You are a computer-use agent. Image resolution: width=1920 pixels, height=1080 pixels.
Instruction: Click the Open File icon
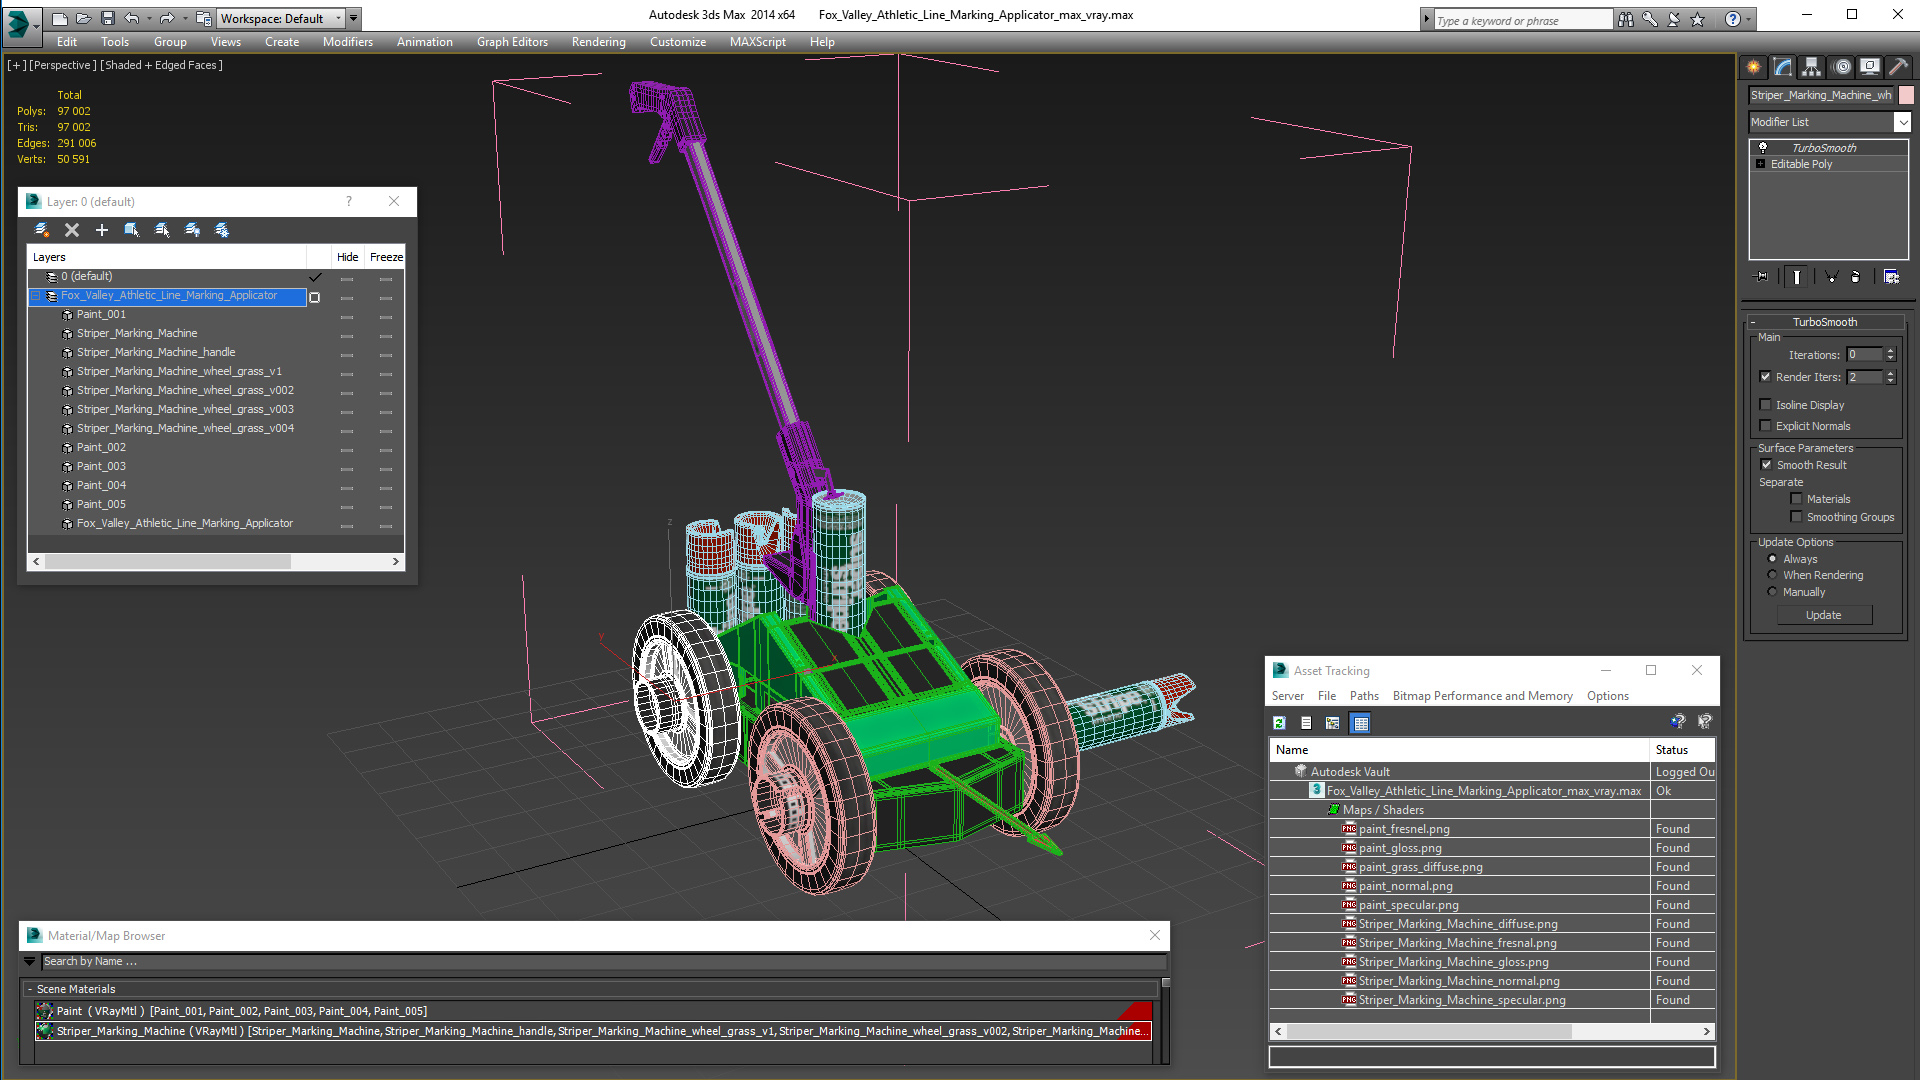(x=84, y=18)
